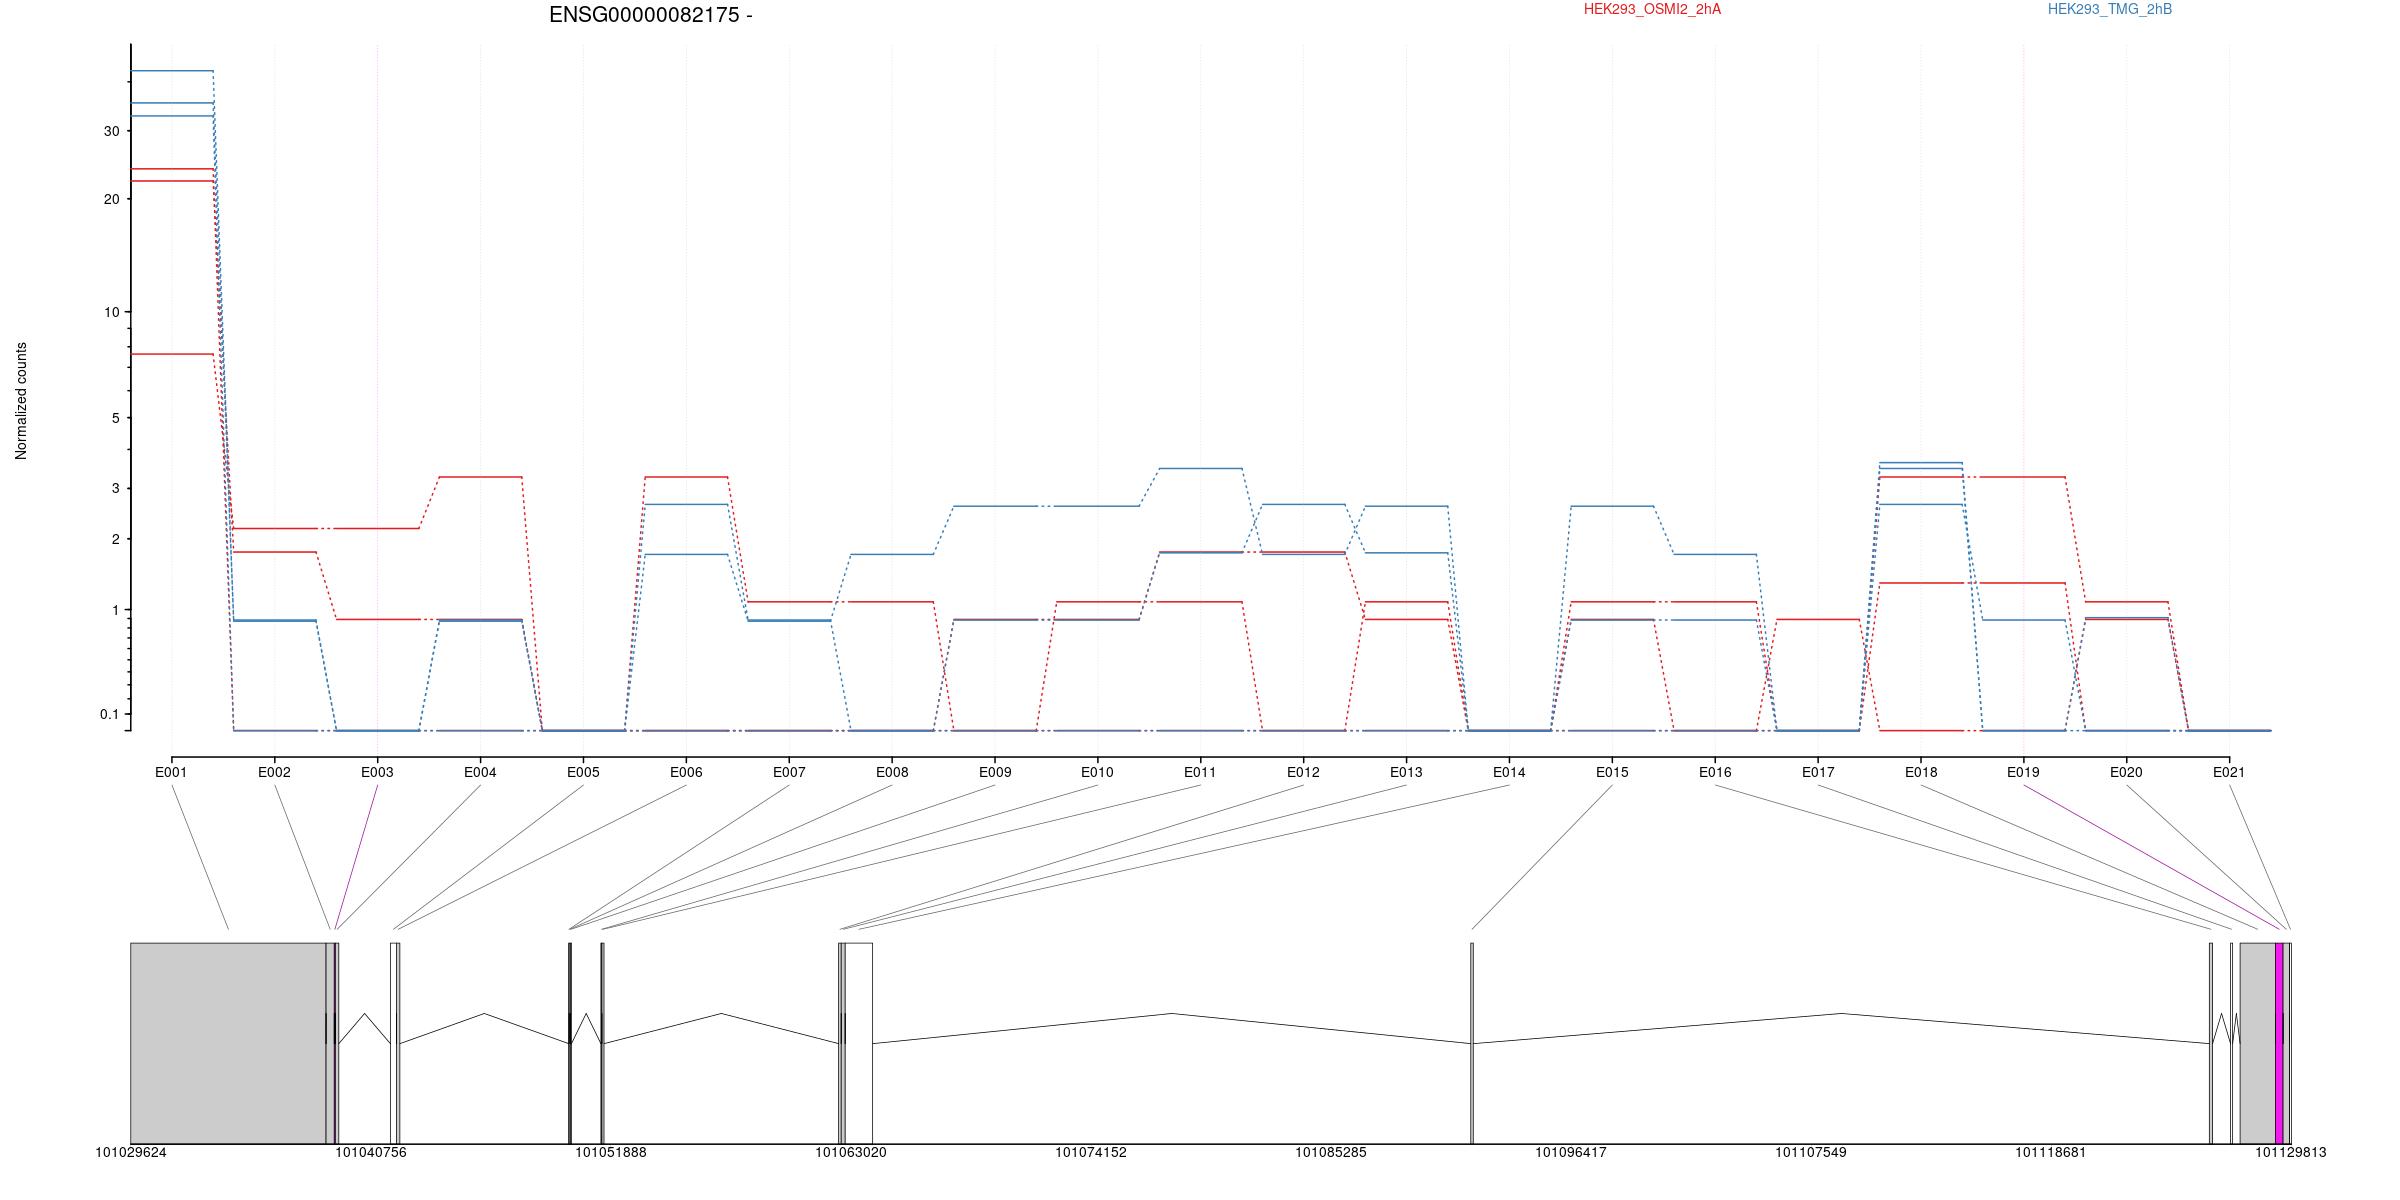Click the white exon box near 101063020
This screenshot has width=2400, height=1200.
(859, 1043)
